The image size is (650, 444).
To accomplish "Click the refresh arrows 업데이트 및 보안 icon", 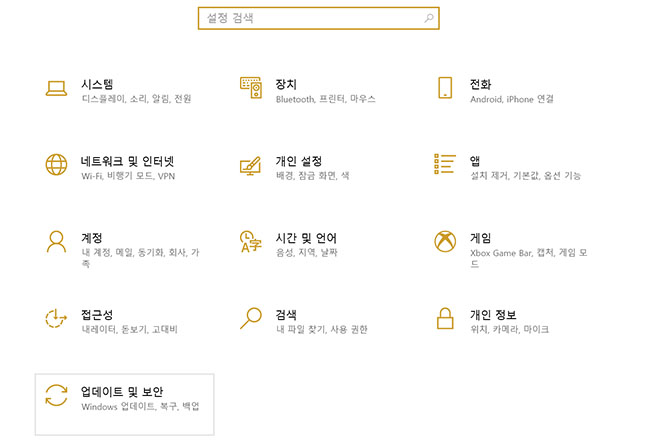I will point(56,396).
